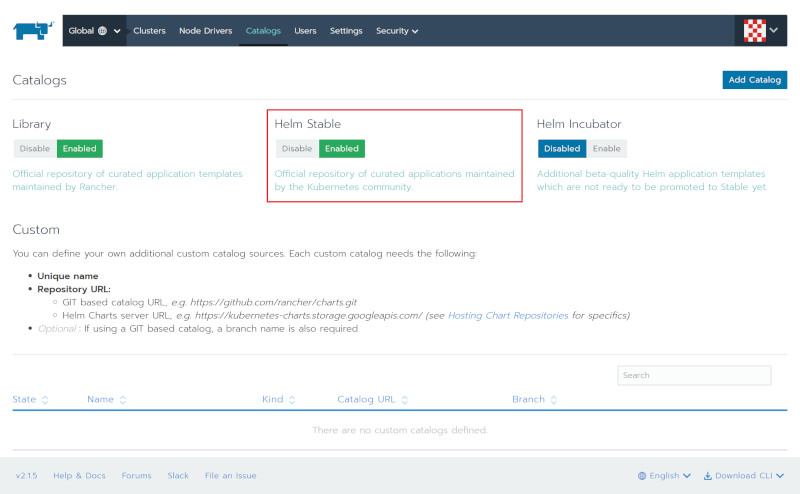Open the Forums link
The image size is (800, 494).
[x=136, y=476]
